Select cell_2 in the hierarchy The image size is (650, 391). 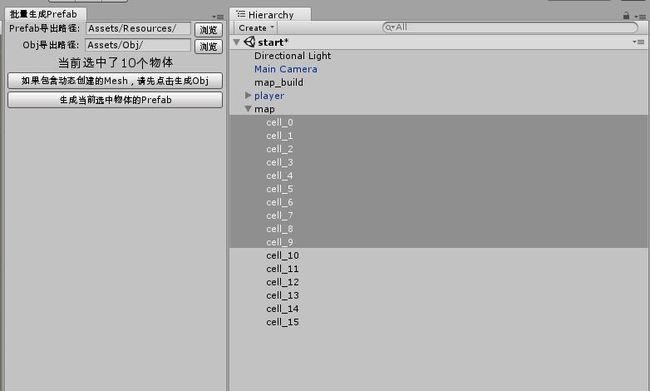coord(439,149)
